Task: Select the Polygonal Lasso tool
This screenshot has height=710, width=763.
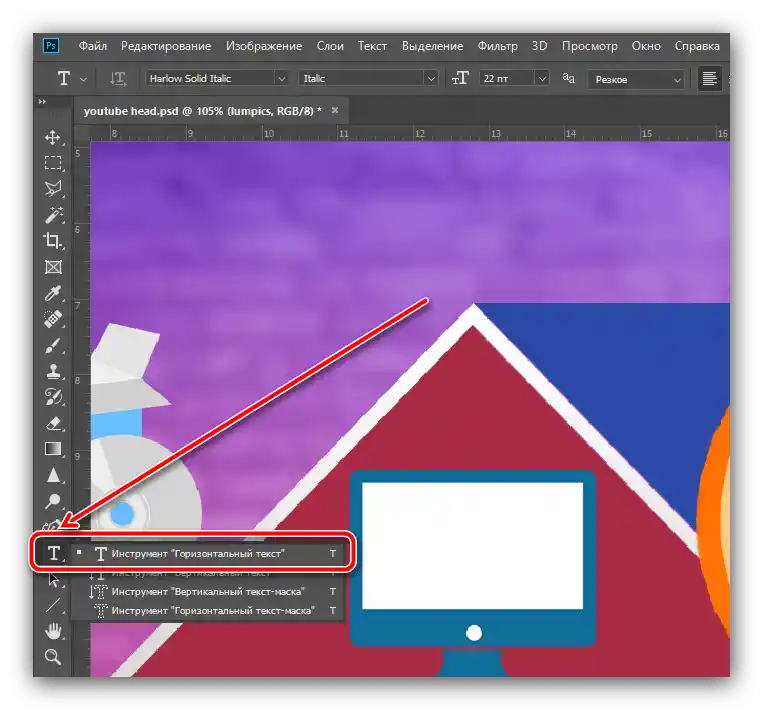Action: (x=53, y=189)
